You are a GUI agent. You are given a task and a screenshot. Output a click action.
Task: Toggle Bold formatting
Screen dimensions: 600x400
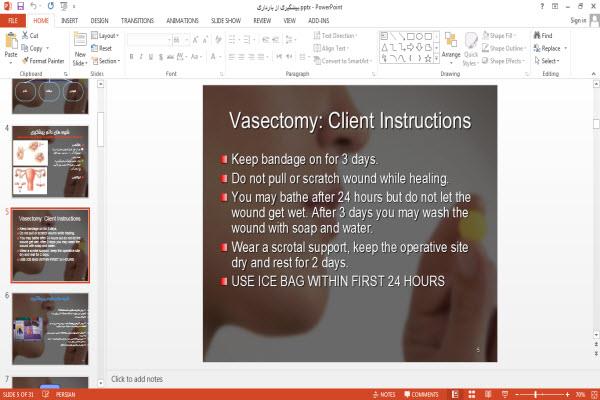coord(131,57)
